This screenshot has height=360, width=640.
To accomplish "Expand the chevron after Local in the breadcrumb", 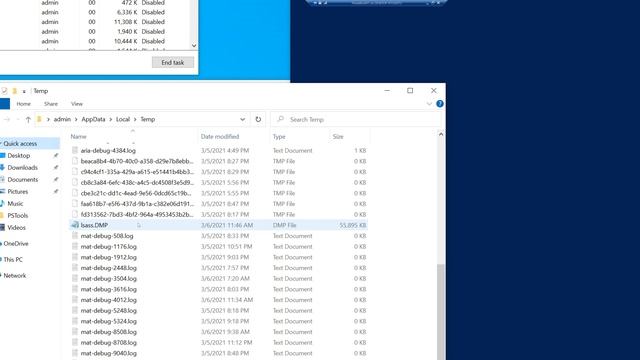I will (x=135, y=119).
